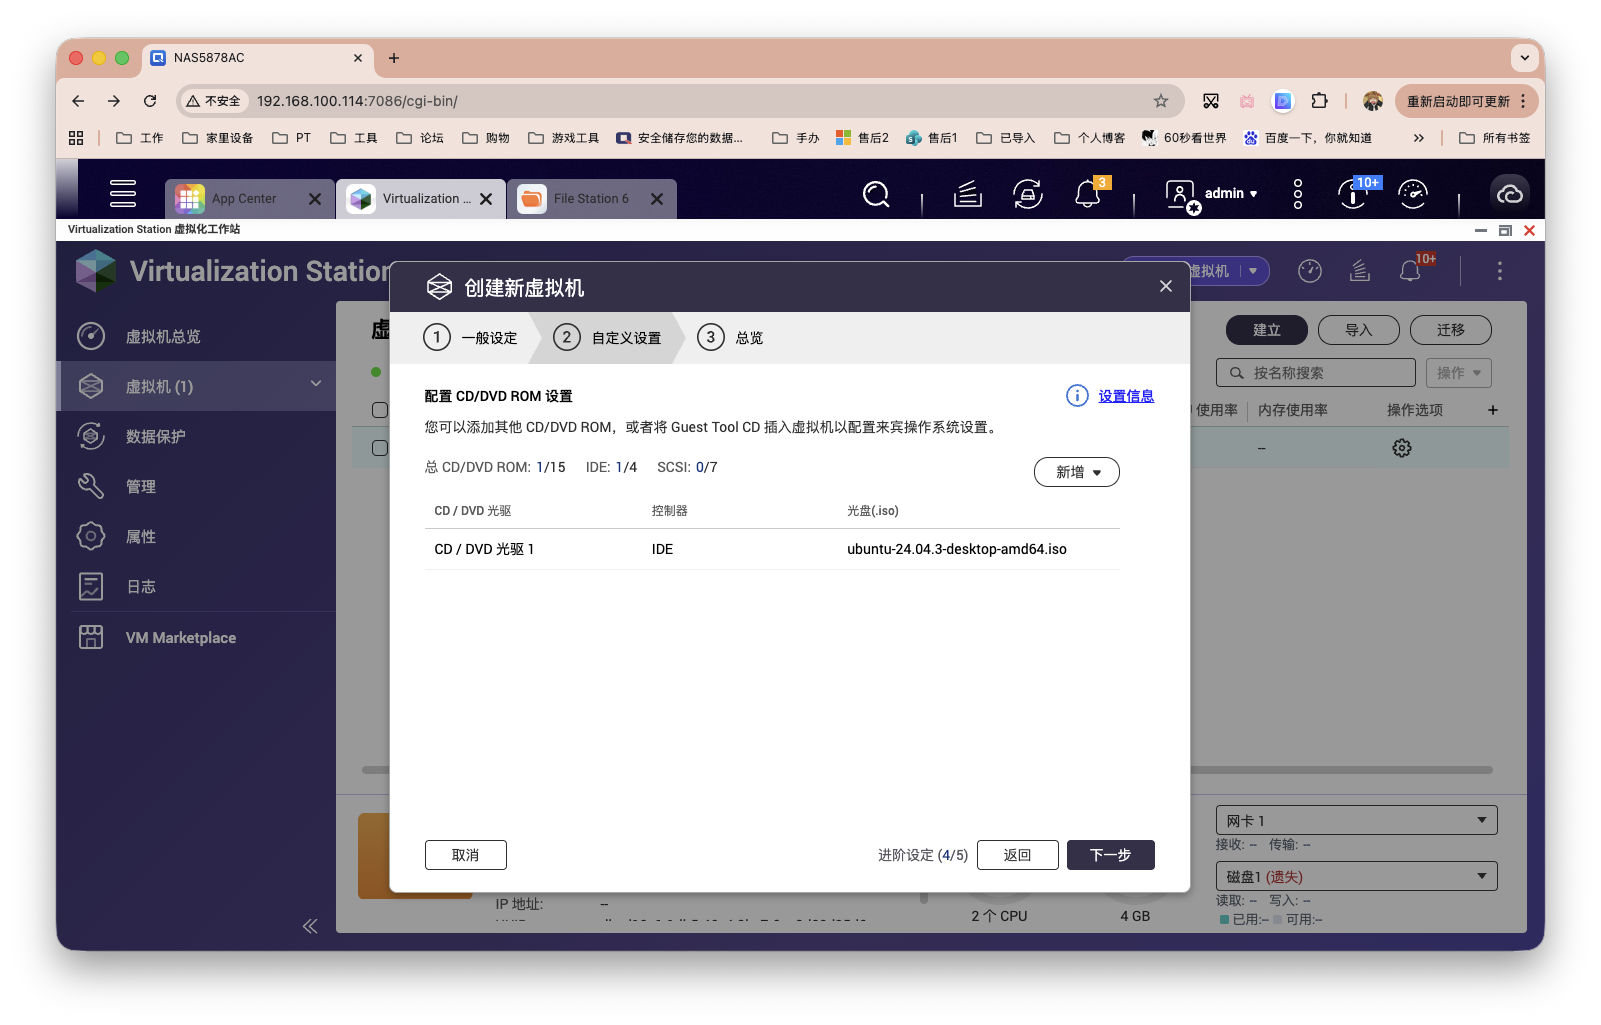Tick the checkbox beside the VM row
Image resolution: width=1601 pixels, height=1025 pixels.
[378, 448]
